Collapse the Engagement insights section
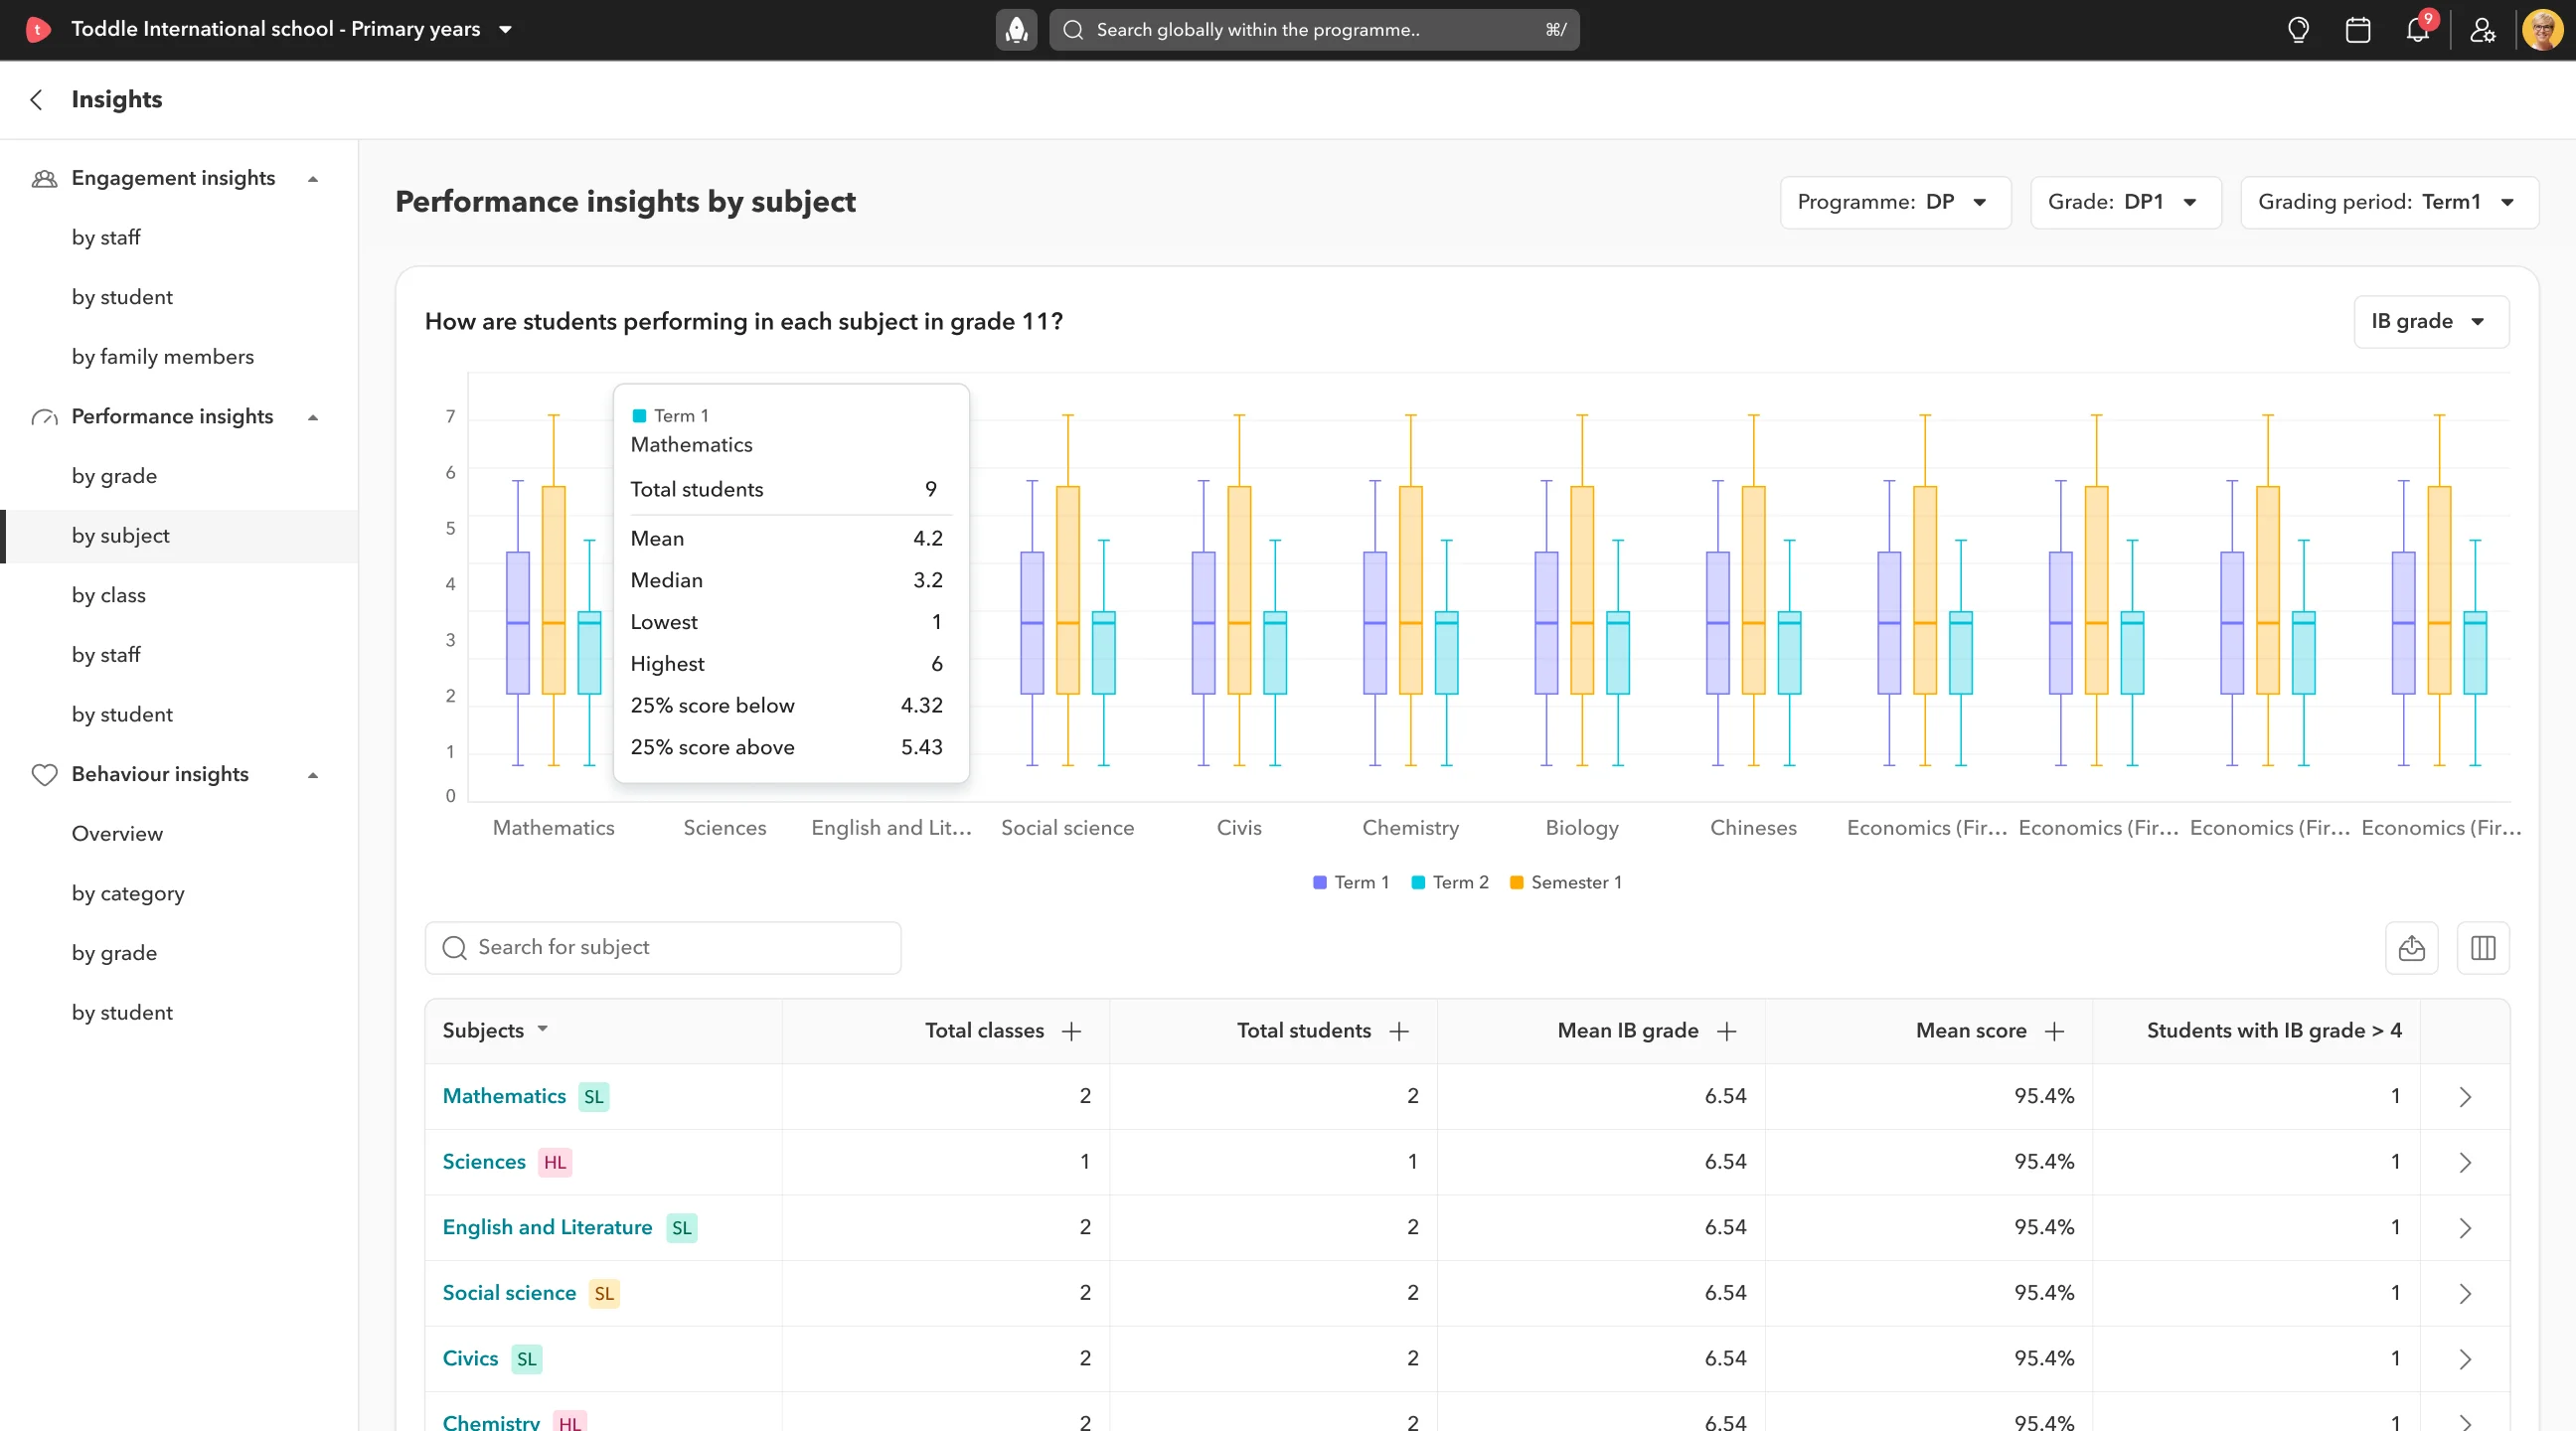This screenshot has width=2576, height=1431. [x=313, y=179]
